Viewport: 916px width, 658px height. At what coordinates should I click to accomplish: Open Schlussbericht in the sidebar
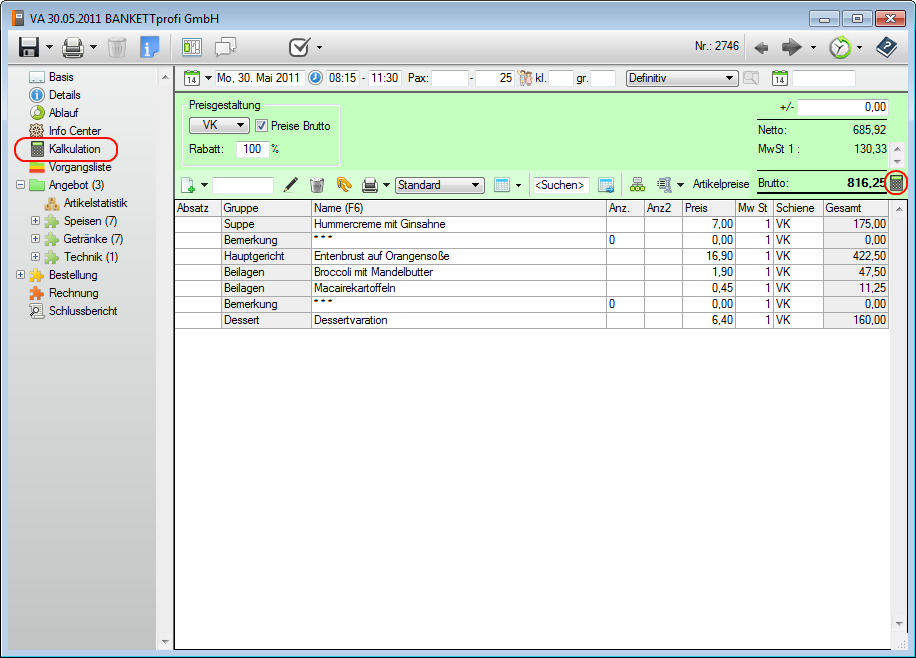point(82,311)
